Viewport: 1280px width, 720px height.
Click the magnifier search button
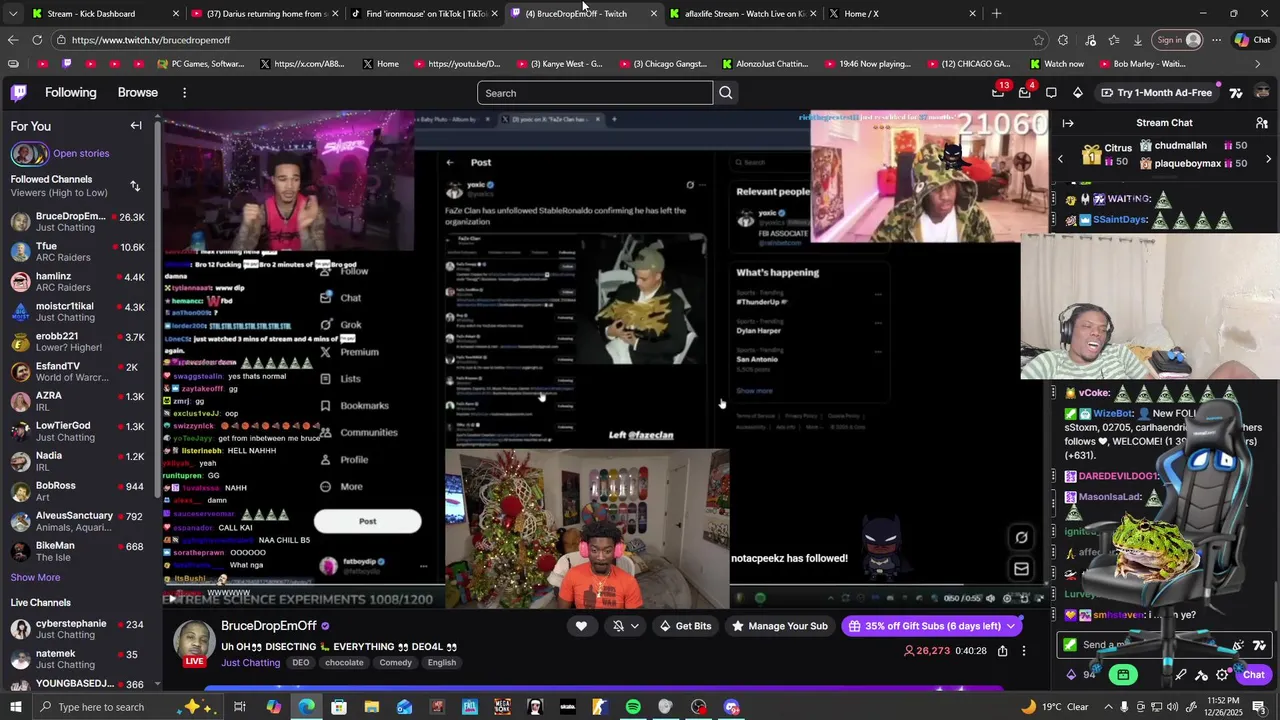pyautogui.click(x=726, y=93)
